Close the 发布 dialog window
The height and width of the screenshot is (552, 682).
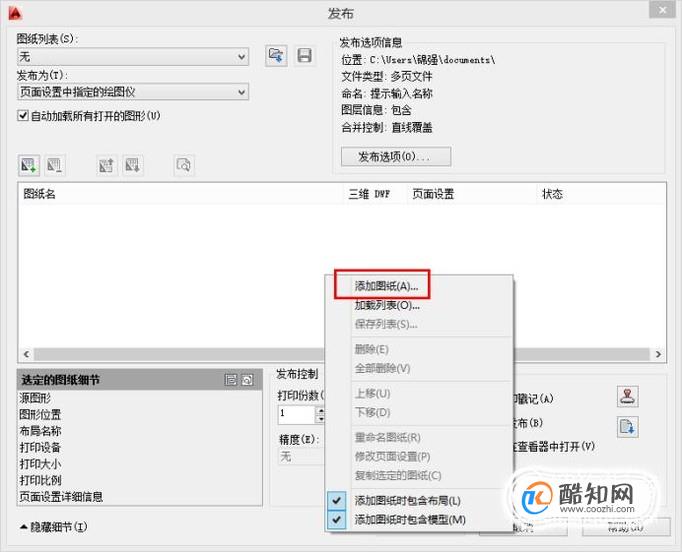click(x=662, y=10)
